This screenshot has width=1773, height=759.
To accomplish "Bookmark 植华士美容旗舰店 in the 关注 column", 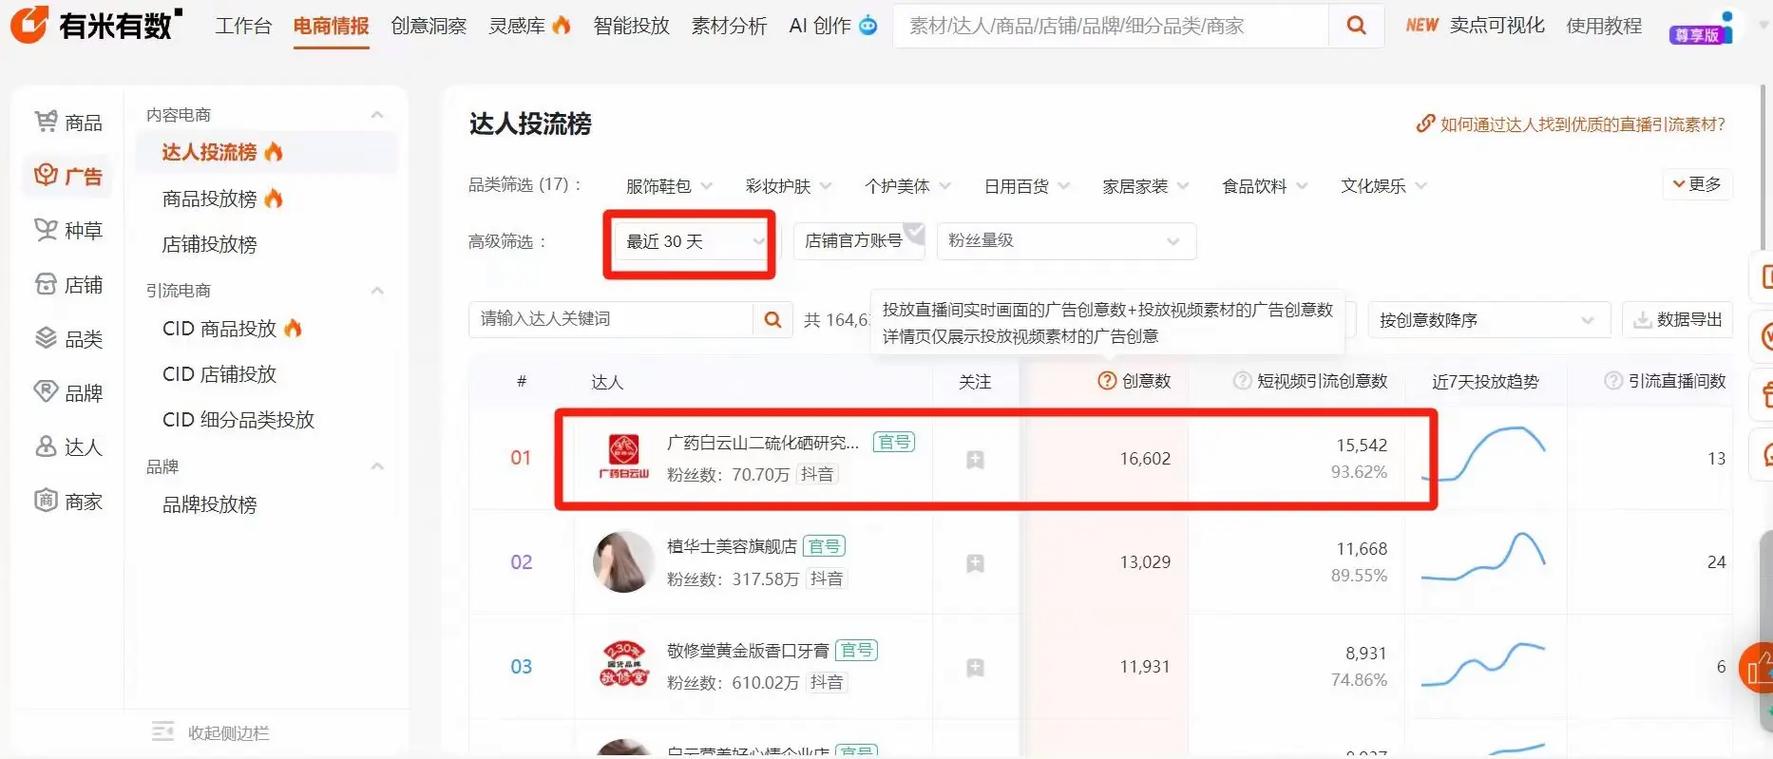I will point(975,563).
